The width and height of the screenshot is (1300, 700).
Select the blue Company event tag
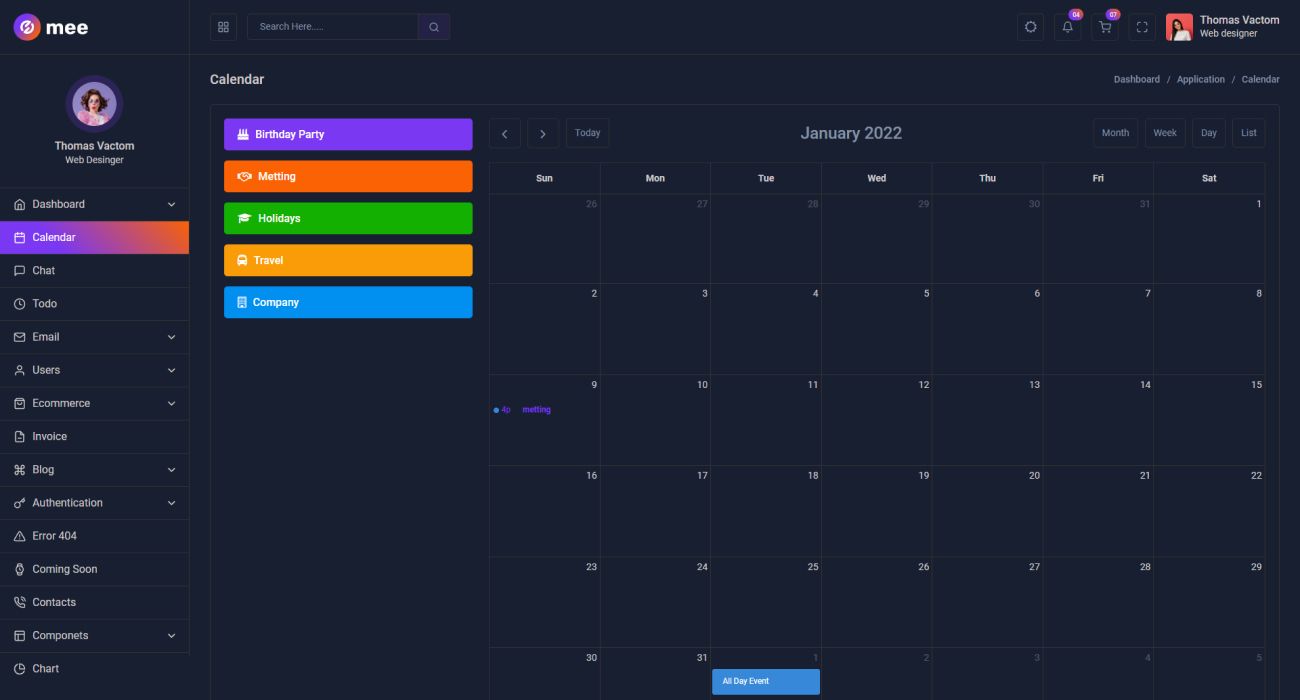coord(348,302)
